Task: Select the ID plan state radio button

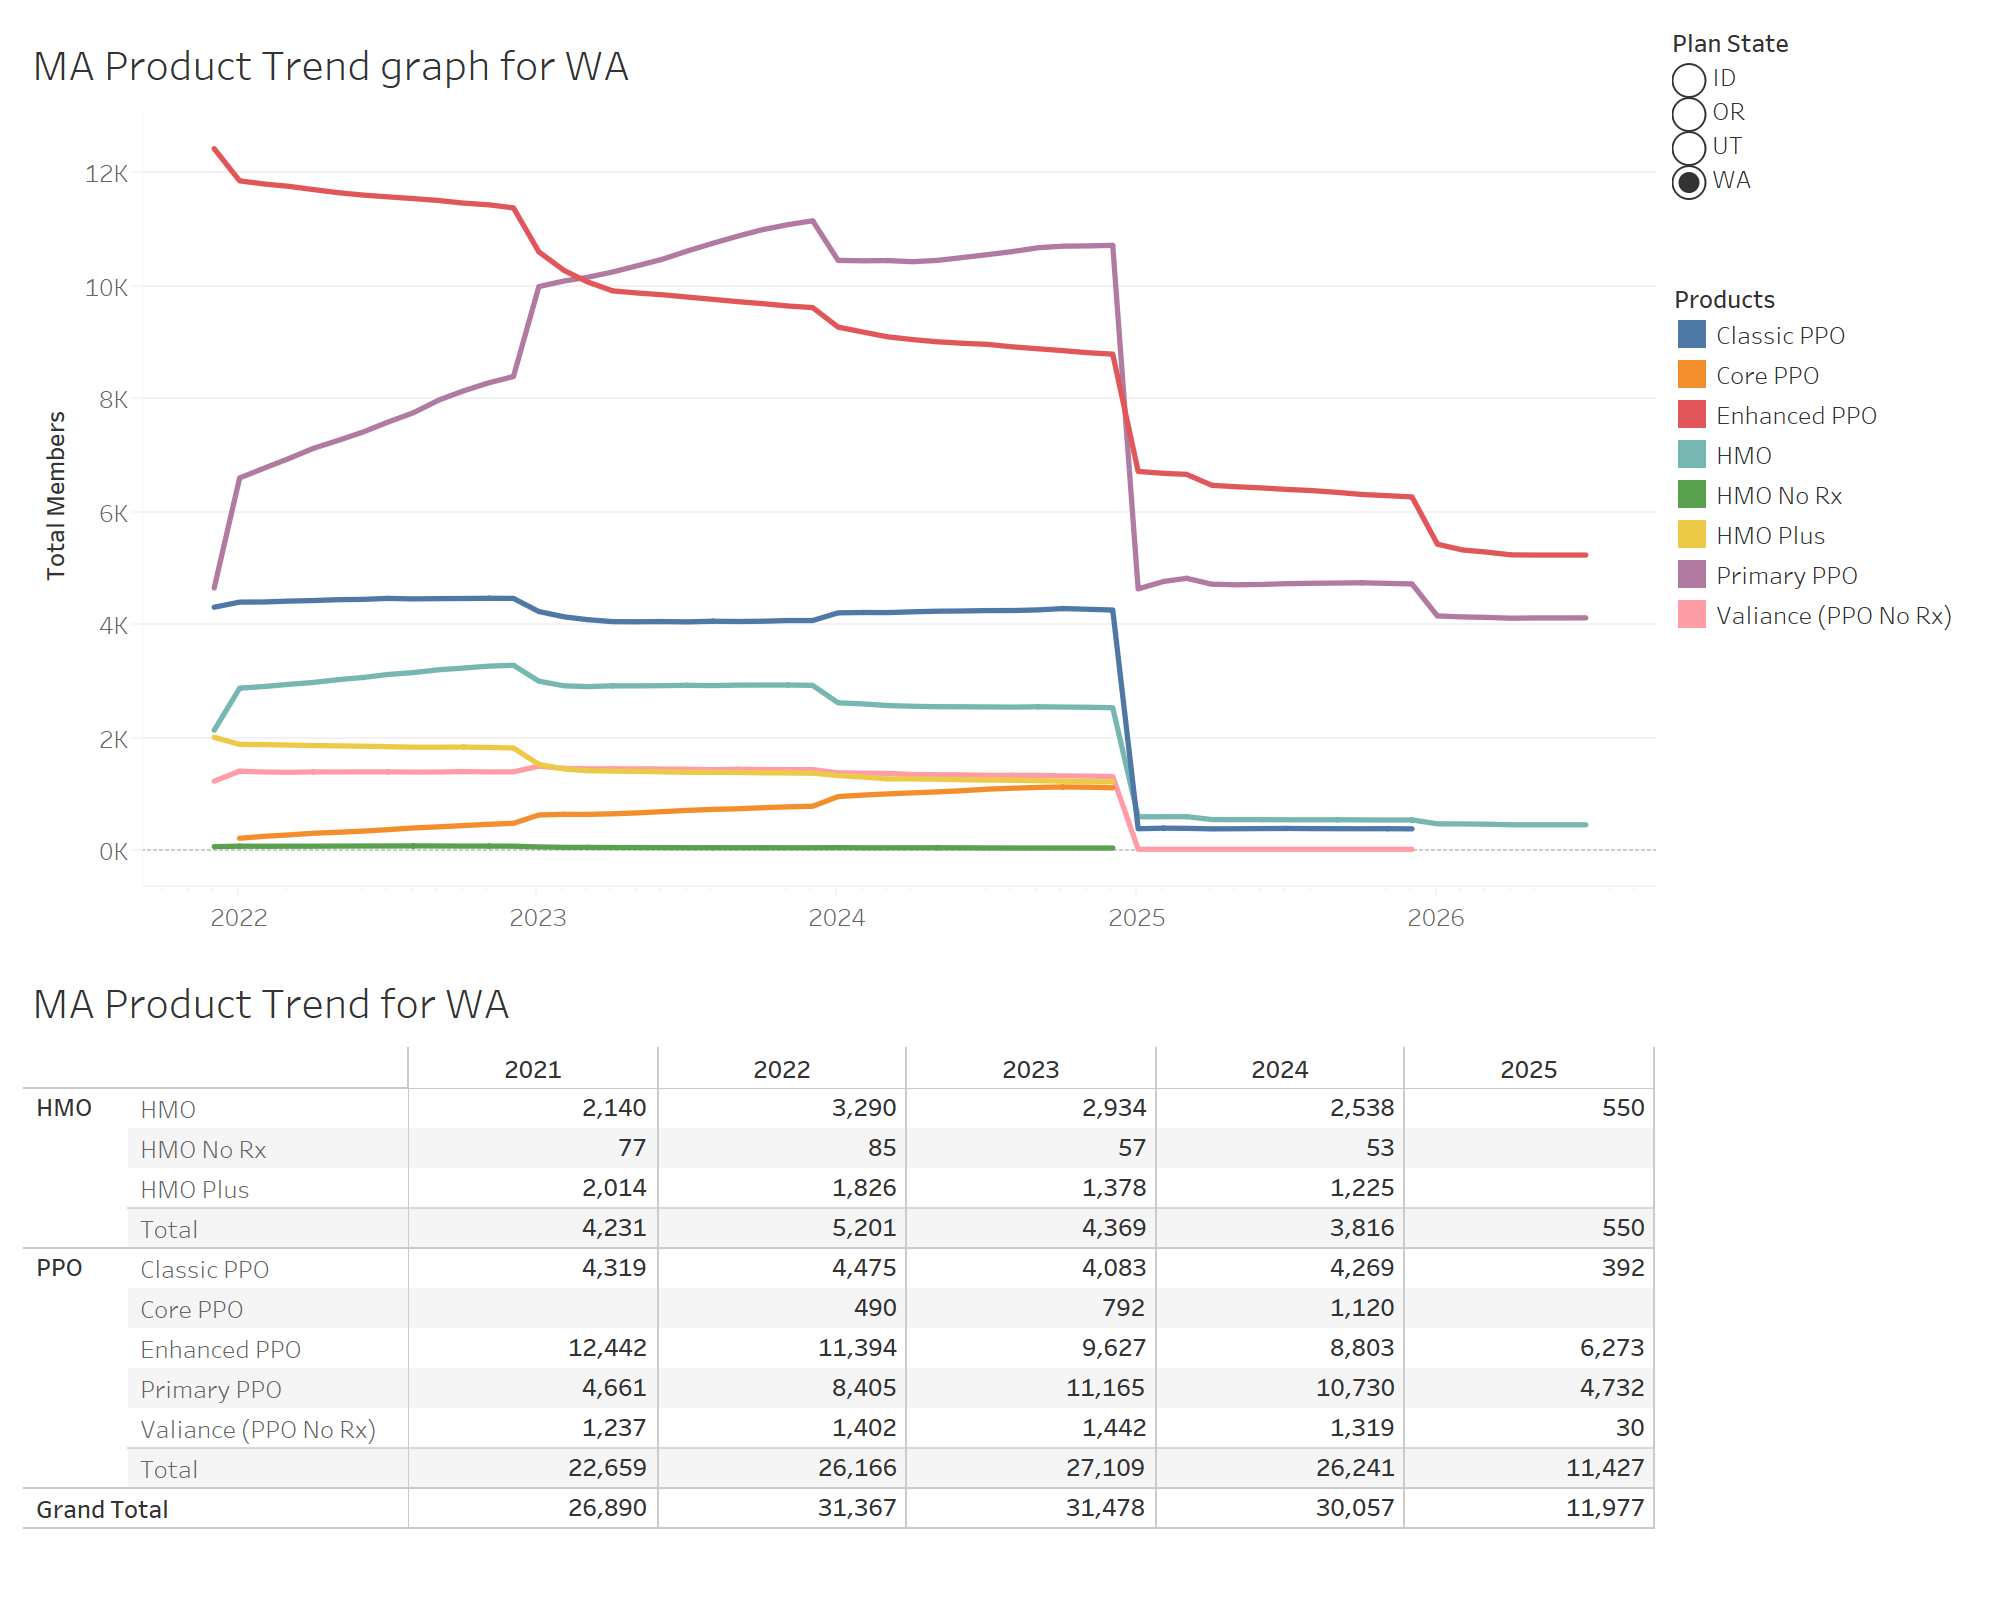Action: point(1690,77)
